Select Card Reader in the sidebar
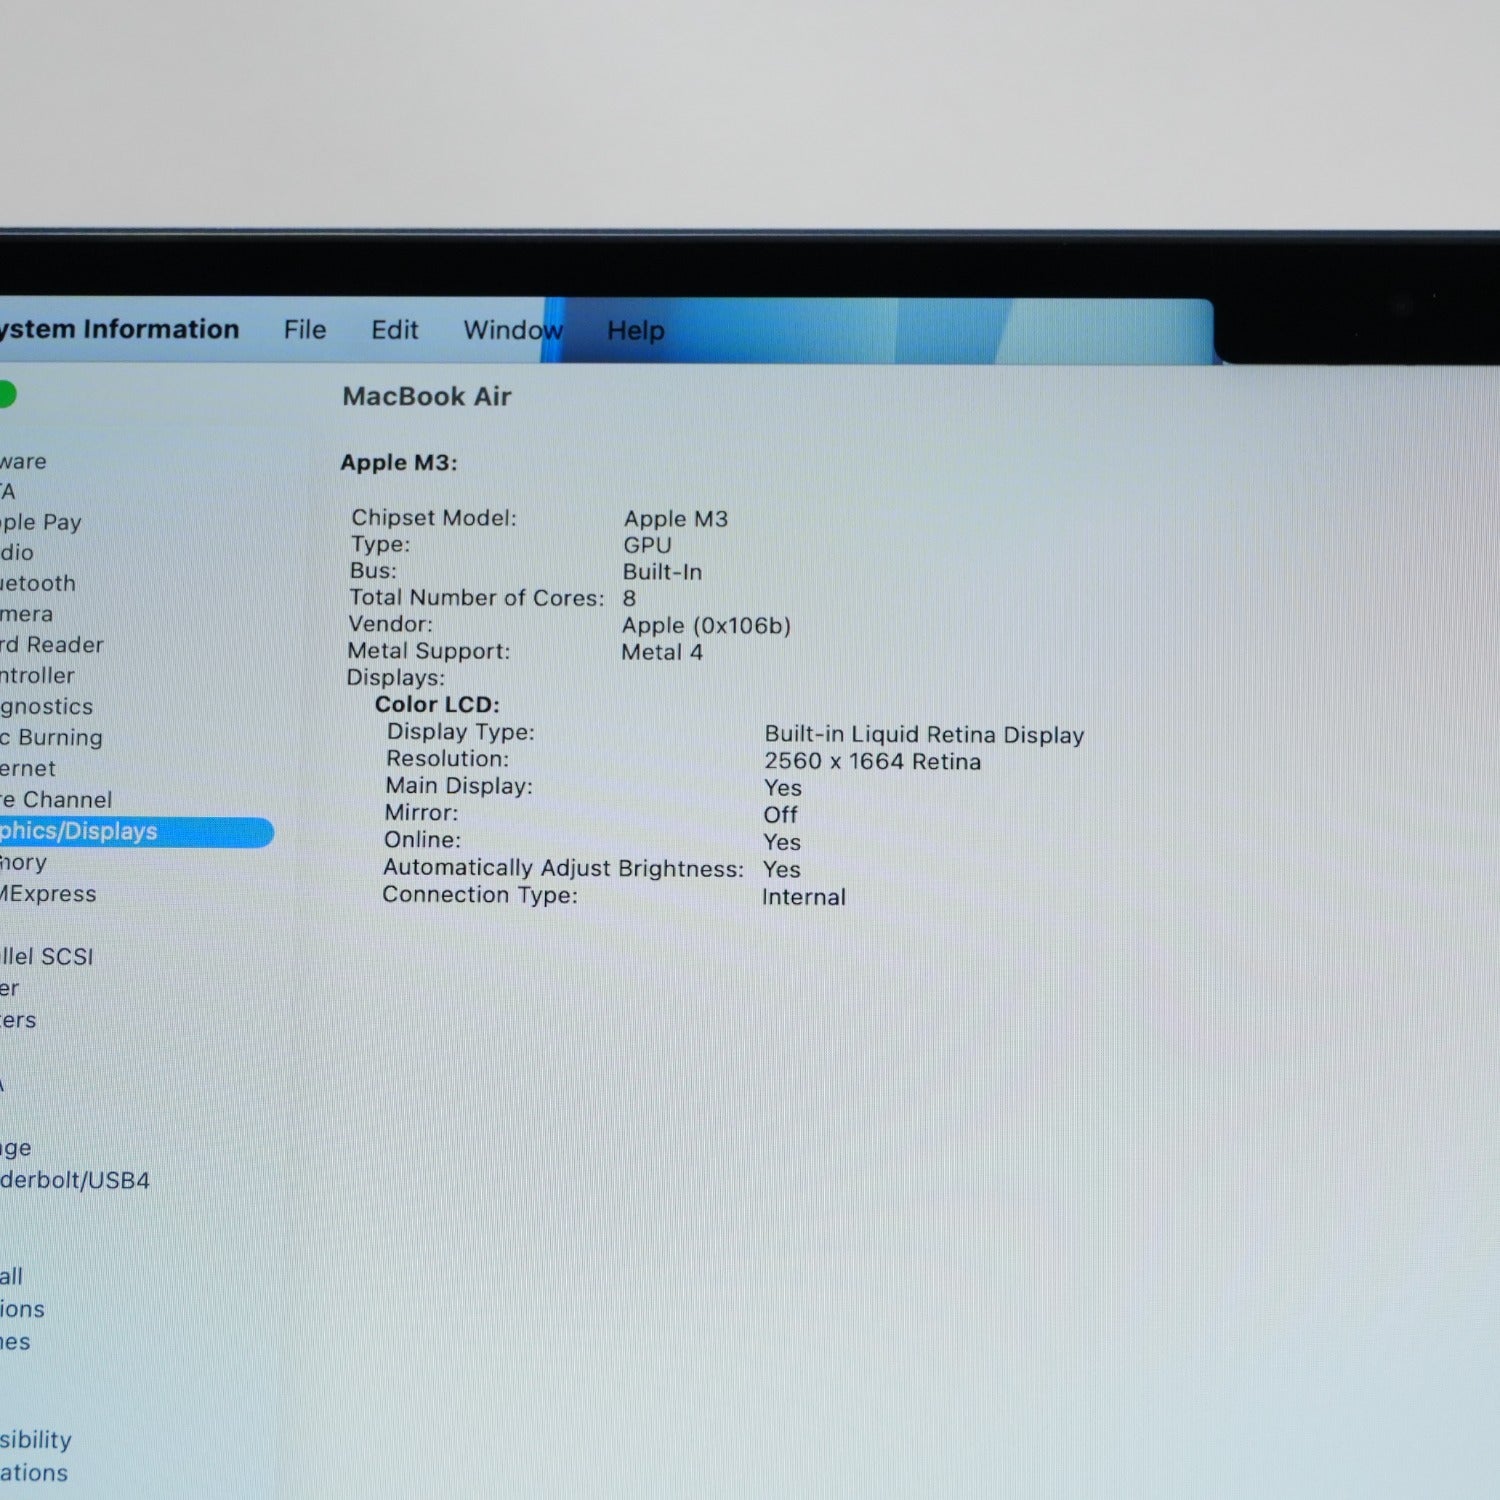1500x1500 pixels. click(52, 645)
